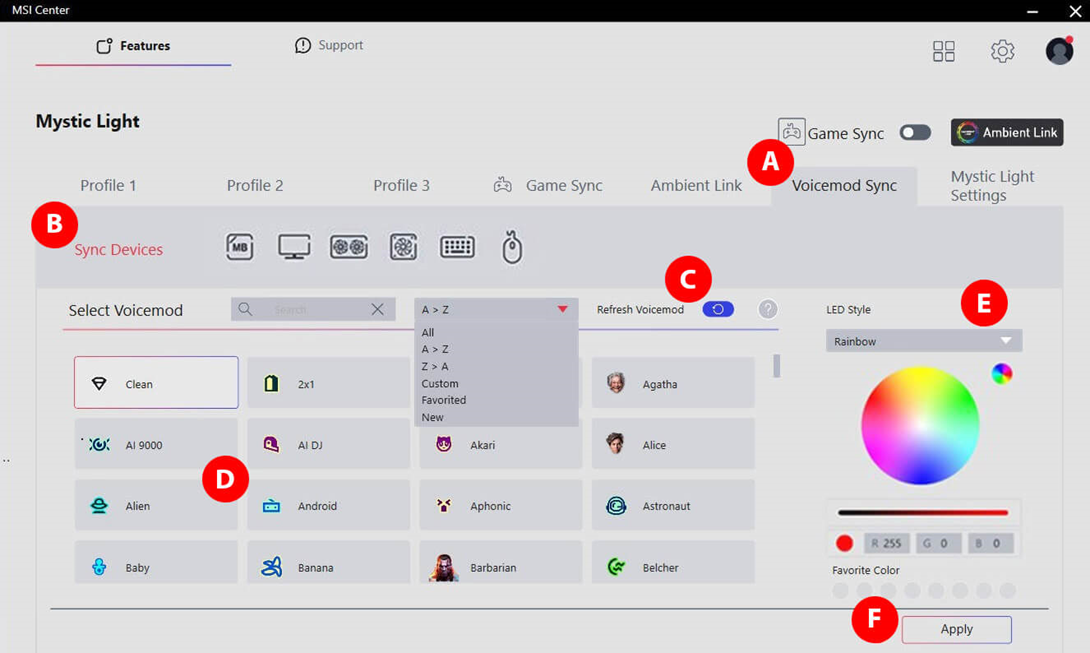Open the LED Style Rainbow dropdown

(x=924, y=341)
